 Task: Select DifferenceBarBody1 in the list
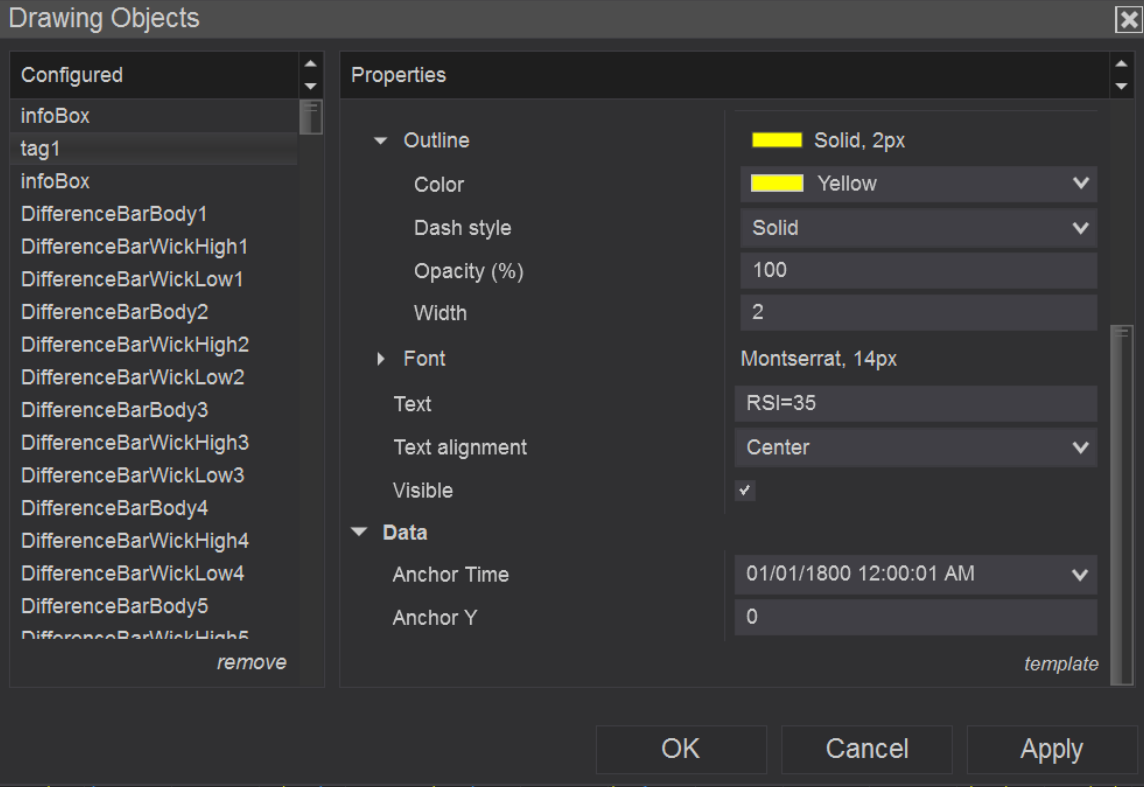point(114,214)
